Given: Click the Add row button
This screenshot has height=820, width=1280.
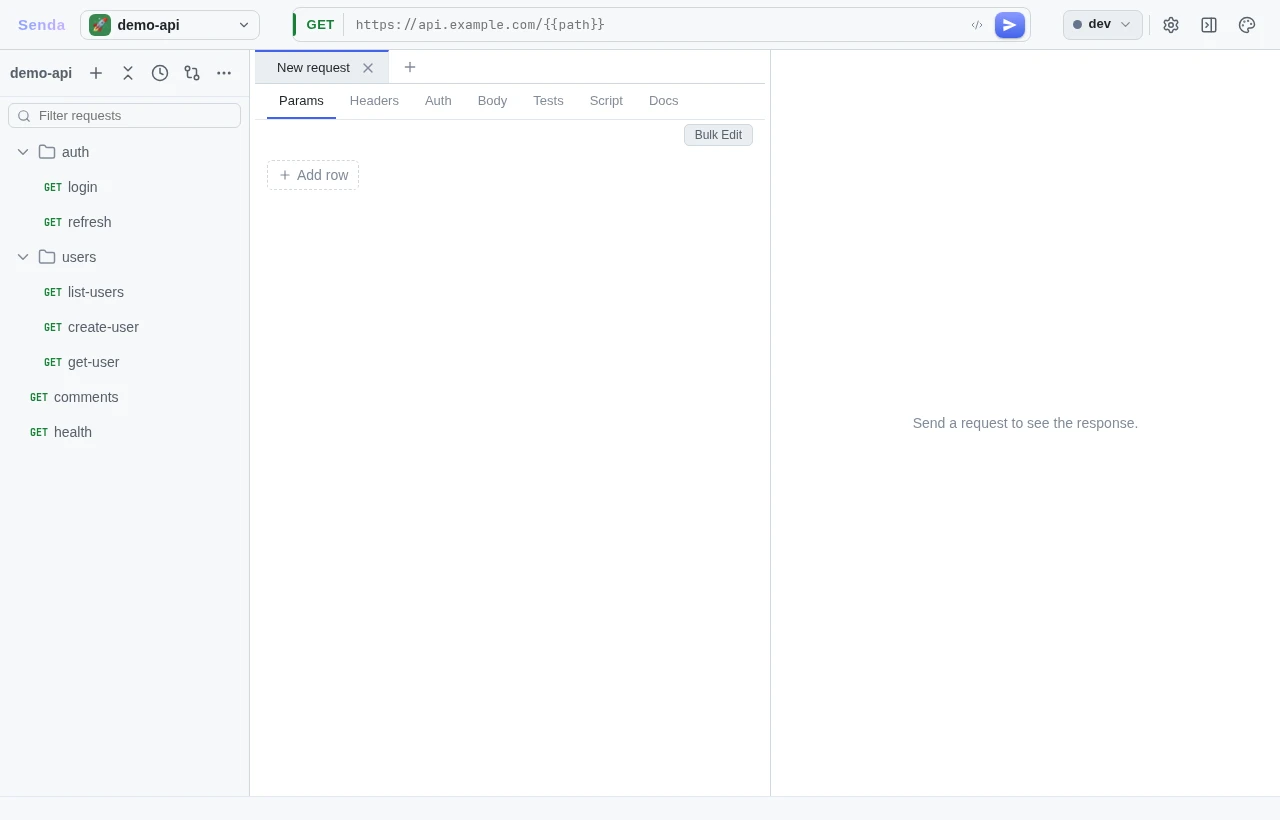Looking at the screenshot, I should (x=313, y=175).
